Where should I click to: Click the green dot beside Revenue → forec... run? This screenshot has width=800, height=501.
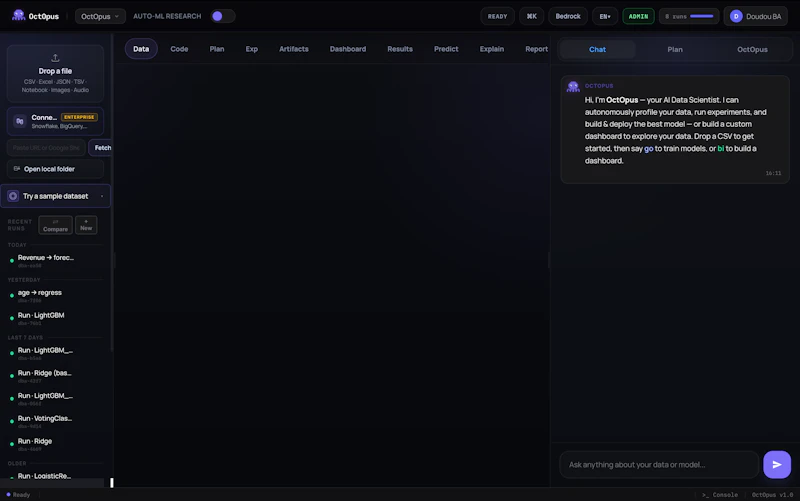click(x=12, y=261)
